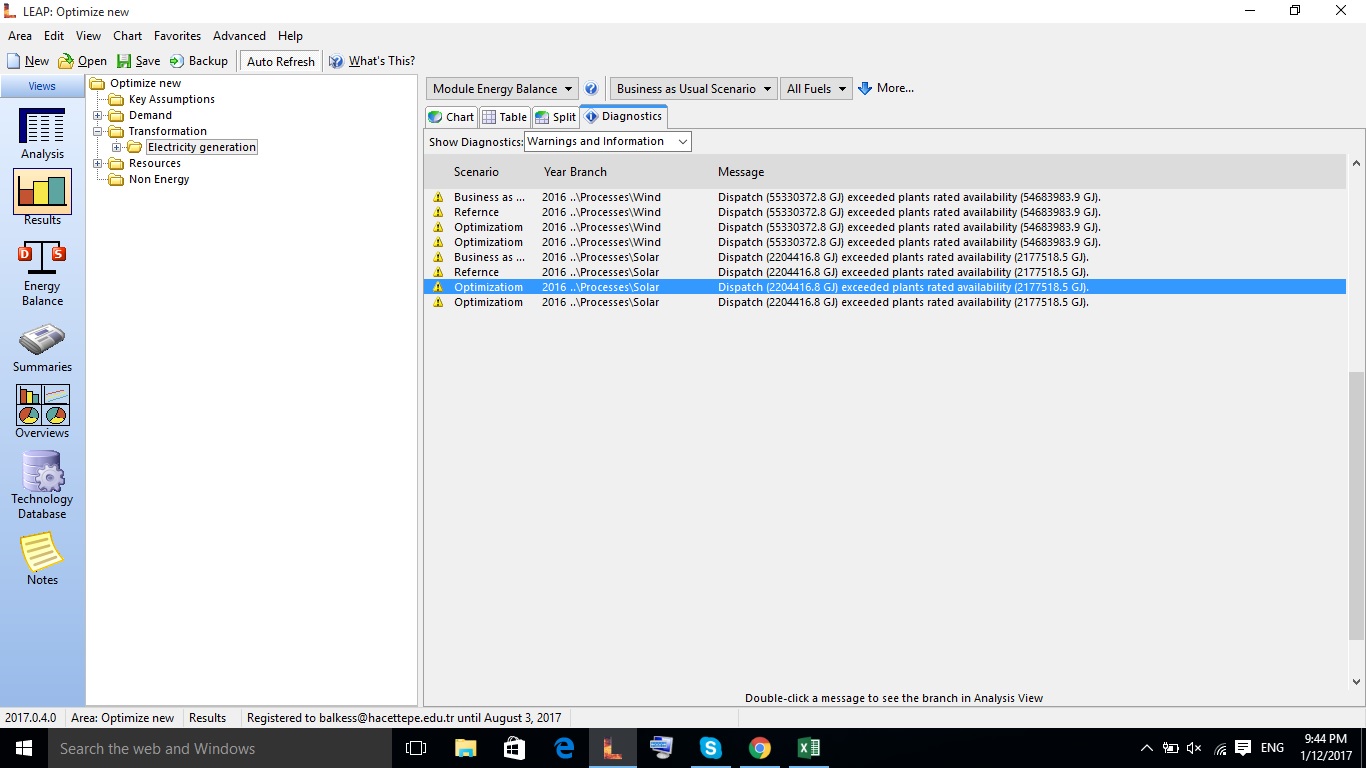
Task: Open the Favorites menu
Action: click(x=177, y=36)
